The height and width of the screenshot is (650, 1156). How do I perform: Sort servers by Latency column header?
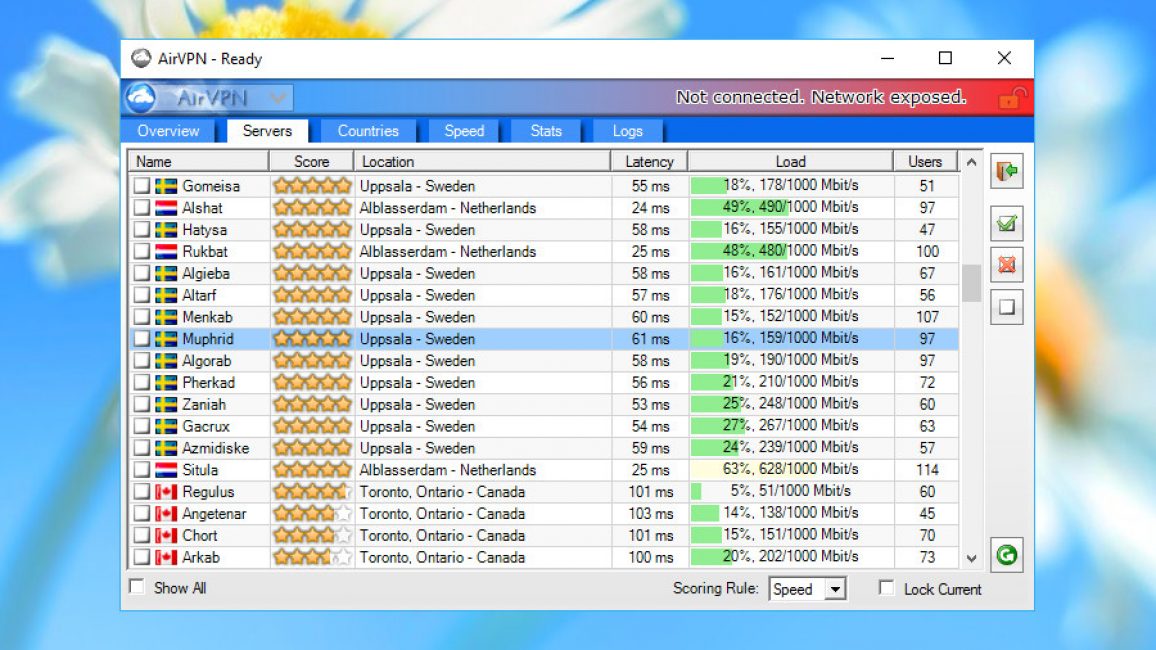pyautogui.click(x=649, y=161)
